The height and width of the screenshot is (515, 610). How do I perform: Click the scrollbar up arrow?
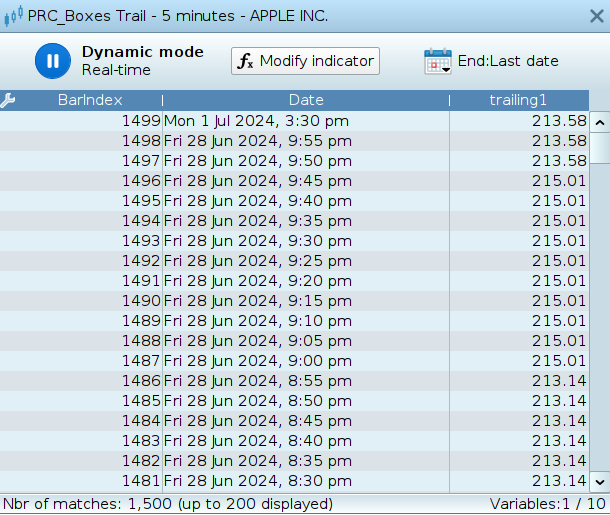click(x=599, y=122)
